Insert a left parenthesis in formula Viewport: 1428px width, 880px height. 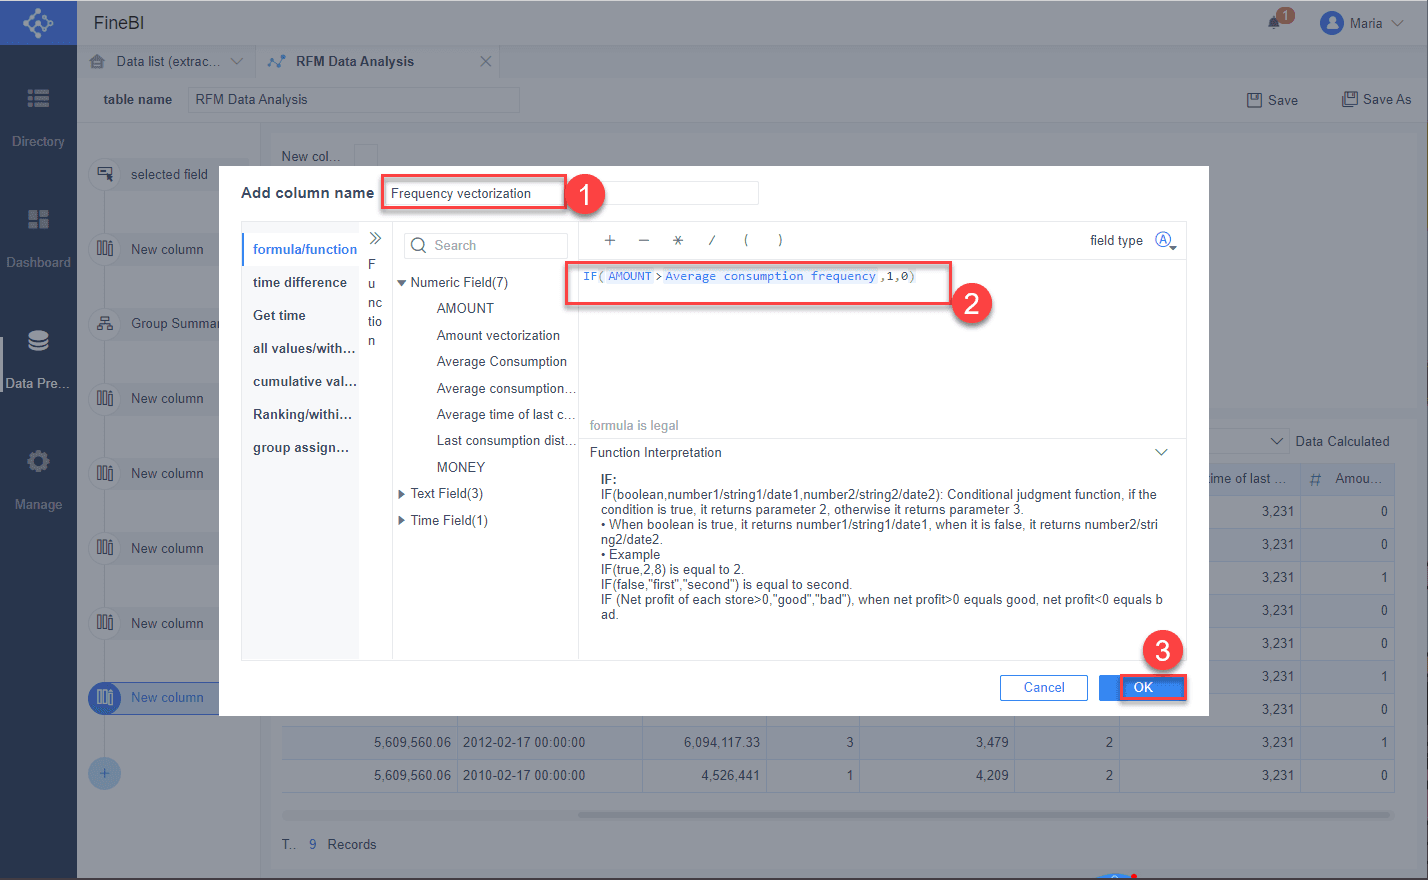pos(746,240)
